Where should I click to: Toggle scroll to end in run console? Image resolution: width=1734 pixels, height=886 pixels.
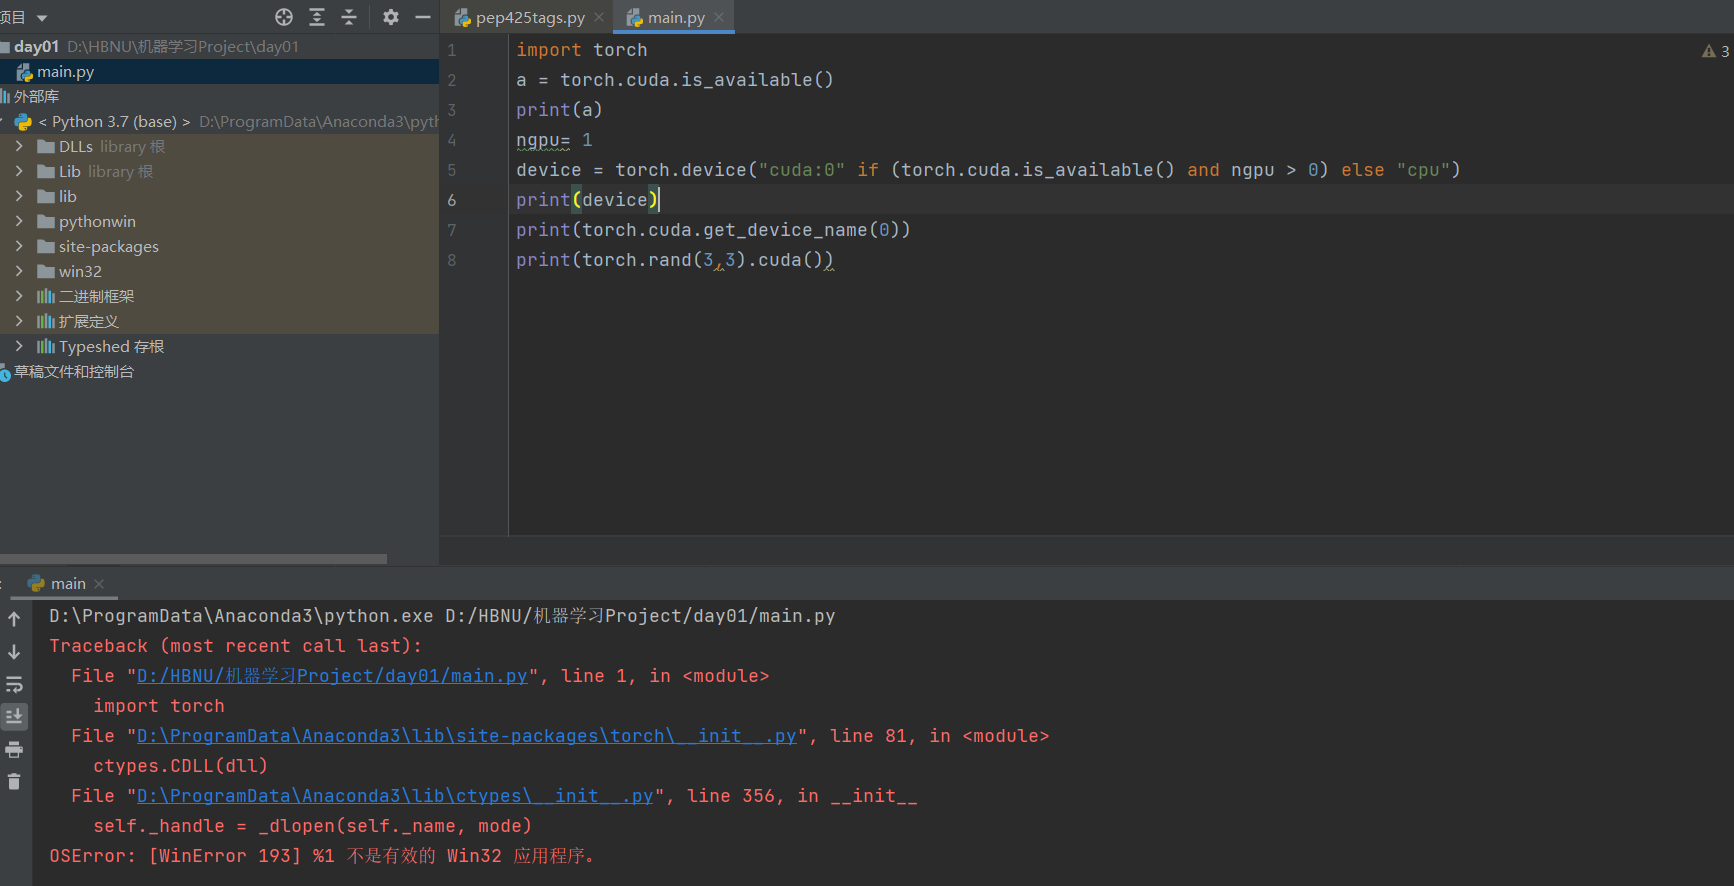tap(14, 716)
